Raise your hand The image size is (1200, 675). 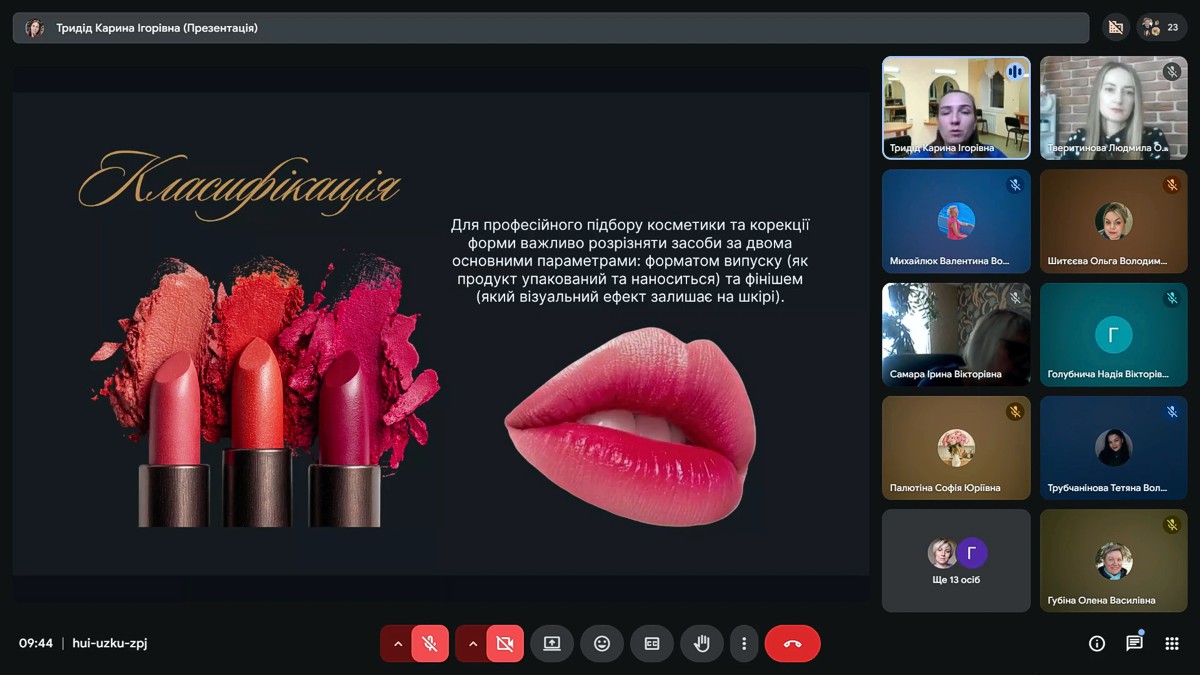pyautogui.click(x=702, y=644)
